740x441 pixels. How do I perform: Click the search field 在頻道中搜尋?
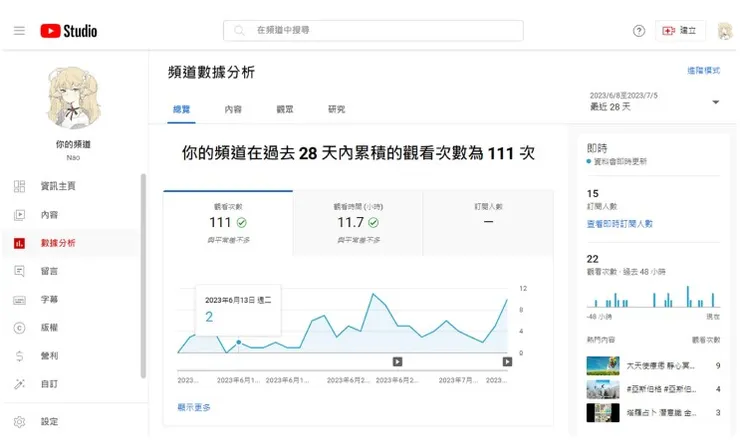coord(373,30)
